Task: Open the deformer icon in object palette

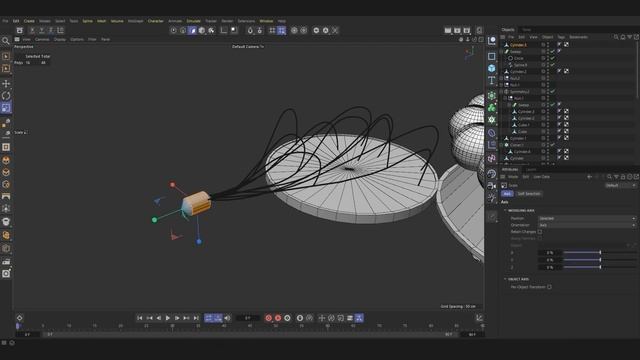Action: [x=492, y=133]
